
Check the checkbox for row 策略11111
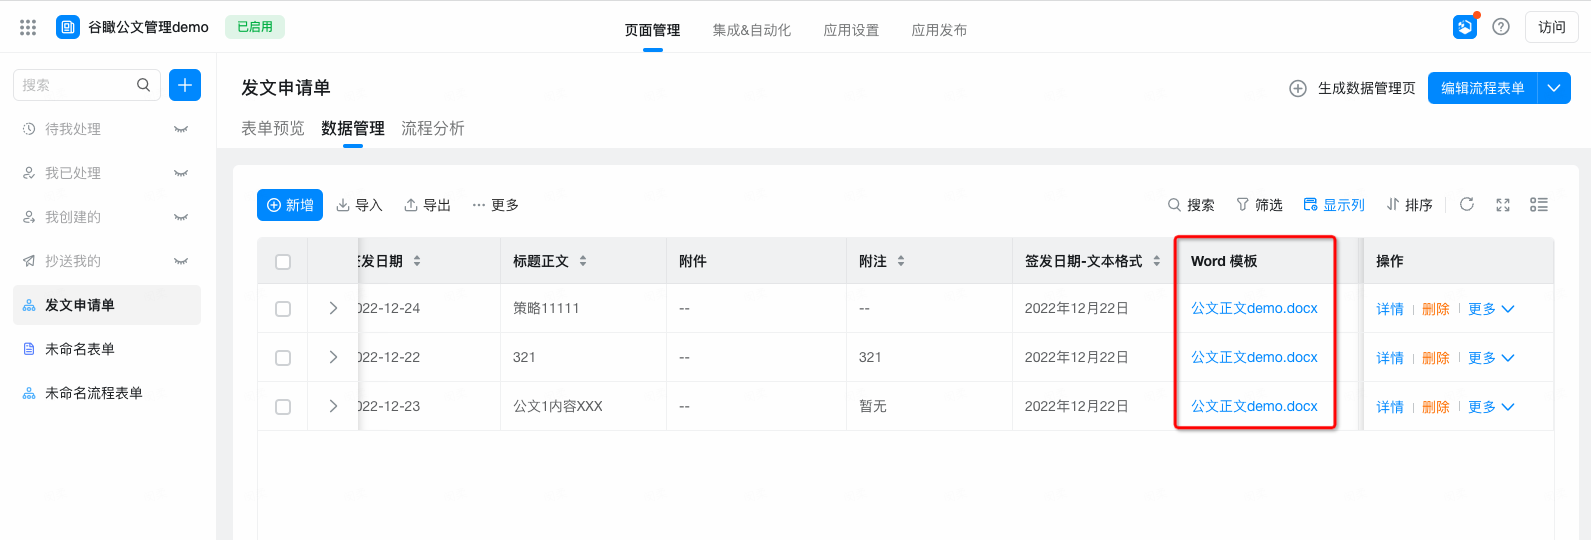coord(283,309)
